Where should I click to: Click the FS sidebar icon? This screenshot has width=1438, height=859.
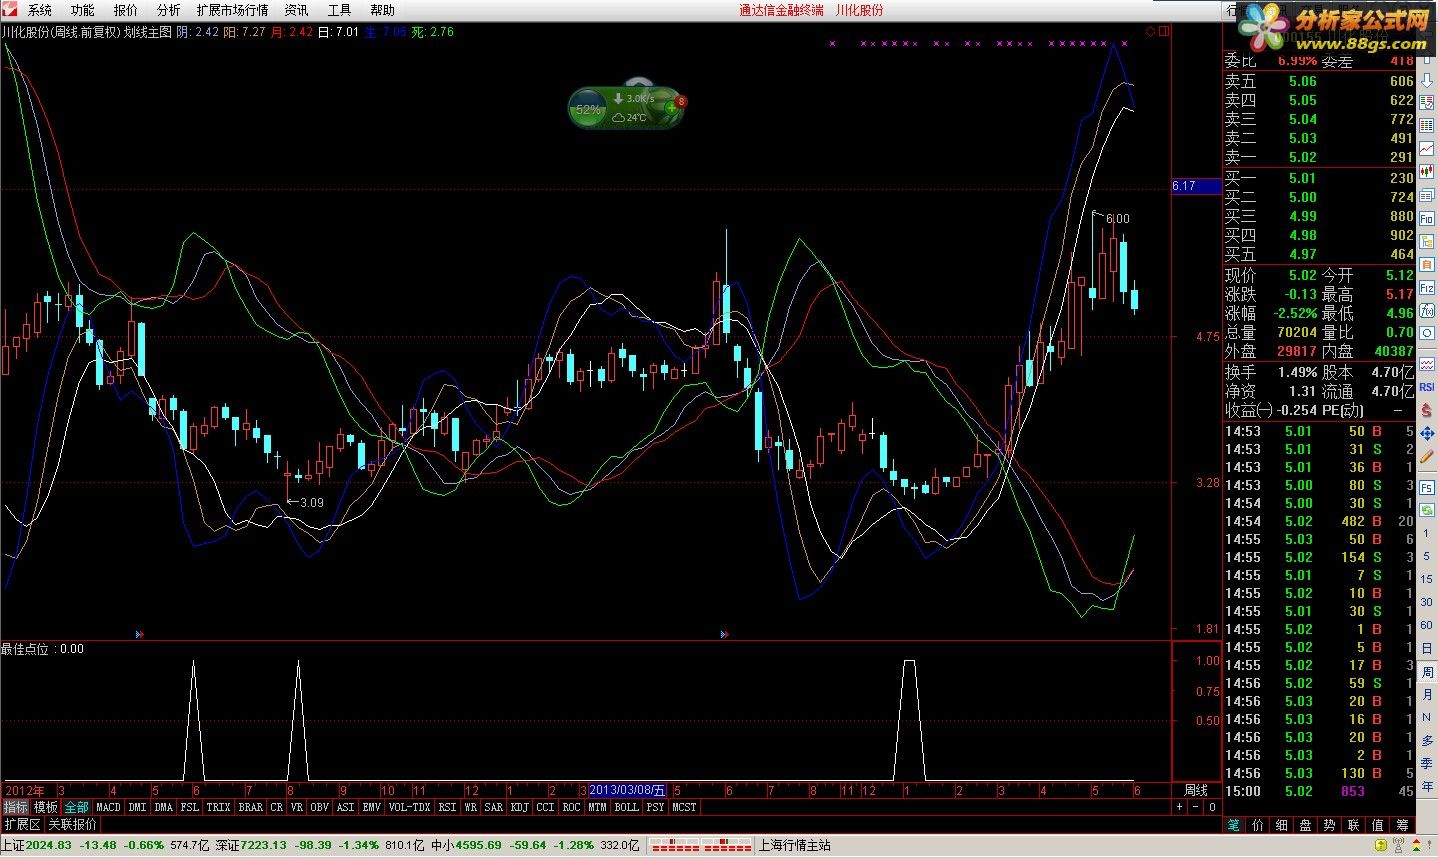pyautogui.click(x=1427, y=487)
